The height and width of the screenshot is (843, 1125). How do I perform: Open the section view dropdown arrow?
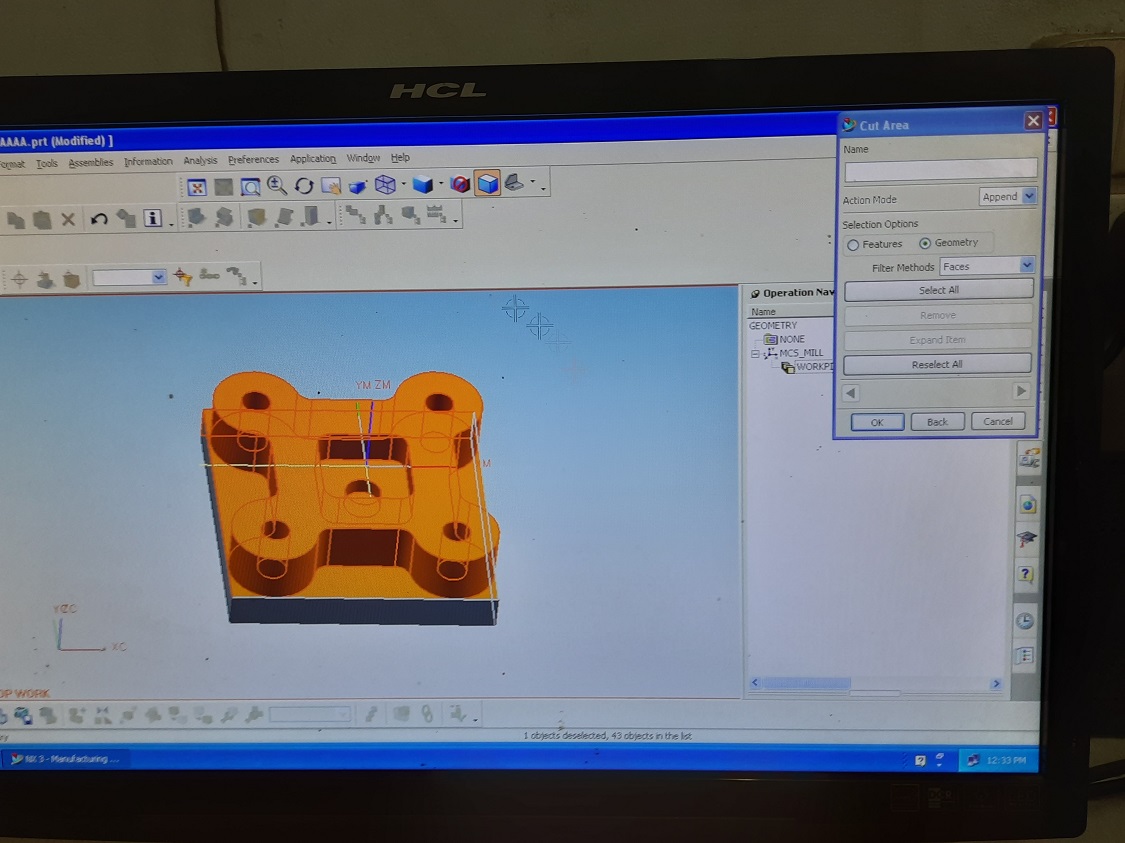coord(532,182)
